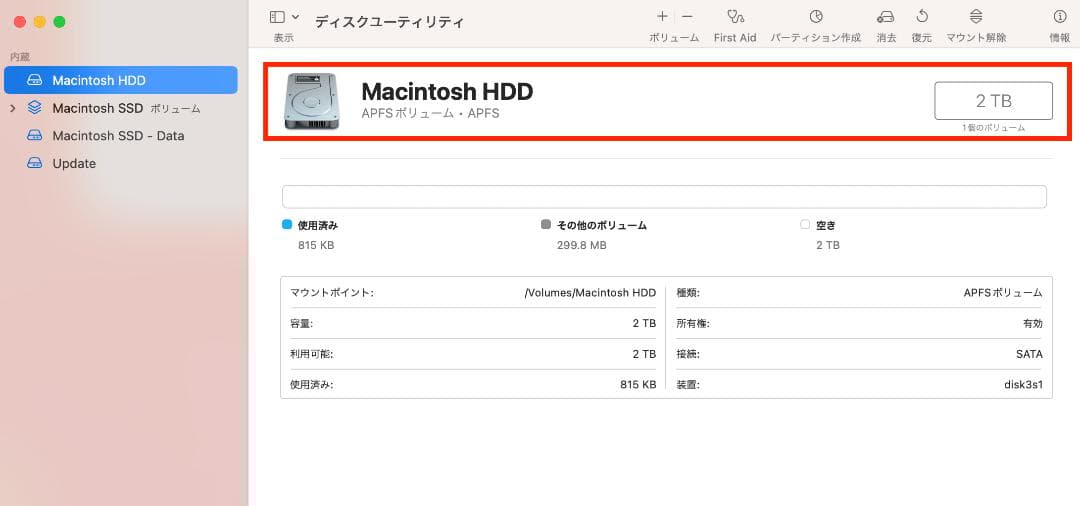Remove a volume with the minus icon
Screen dimensions: 1080x506
687,17
